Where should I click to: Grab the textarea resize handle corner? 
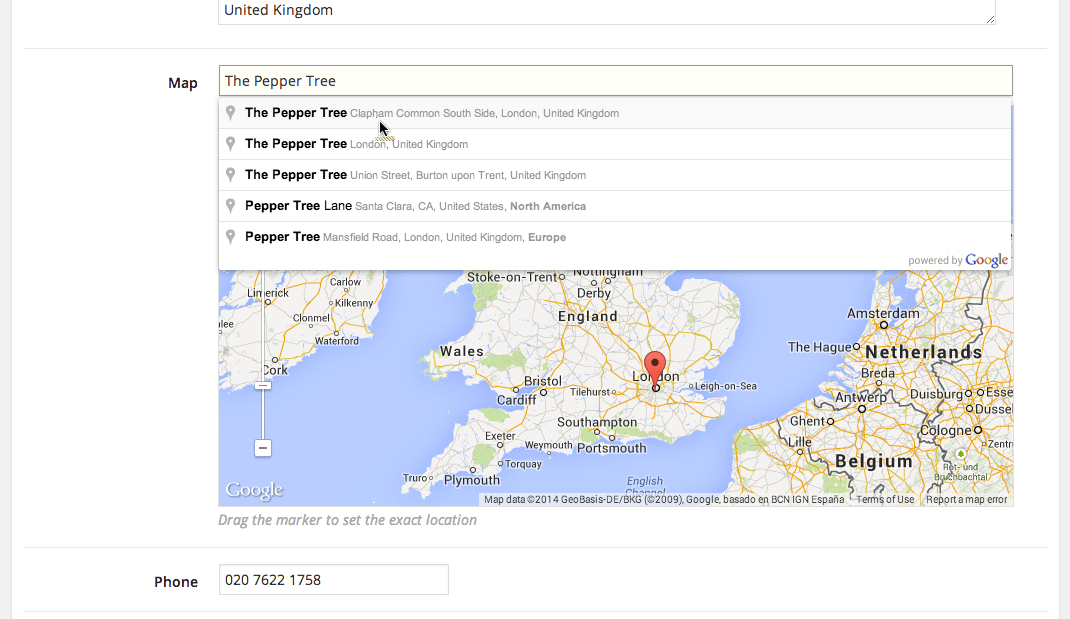(x=990, y=18)
